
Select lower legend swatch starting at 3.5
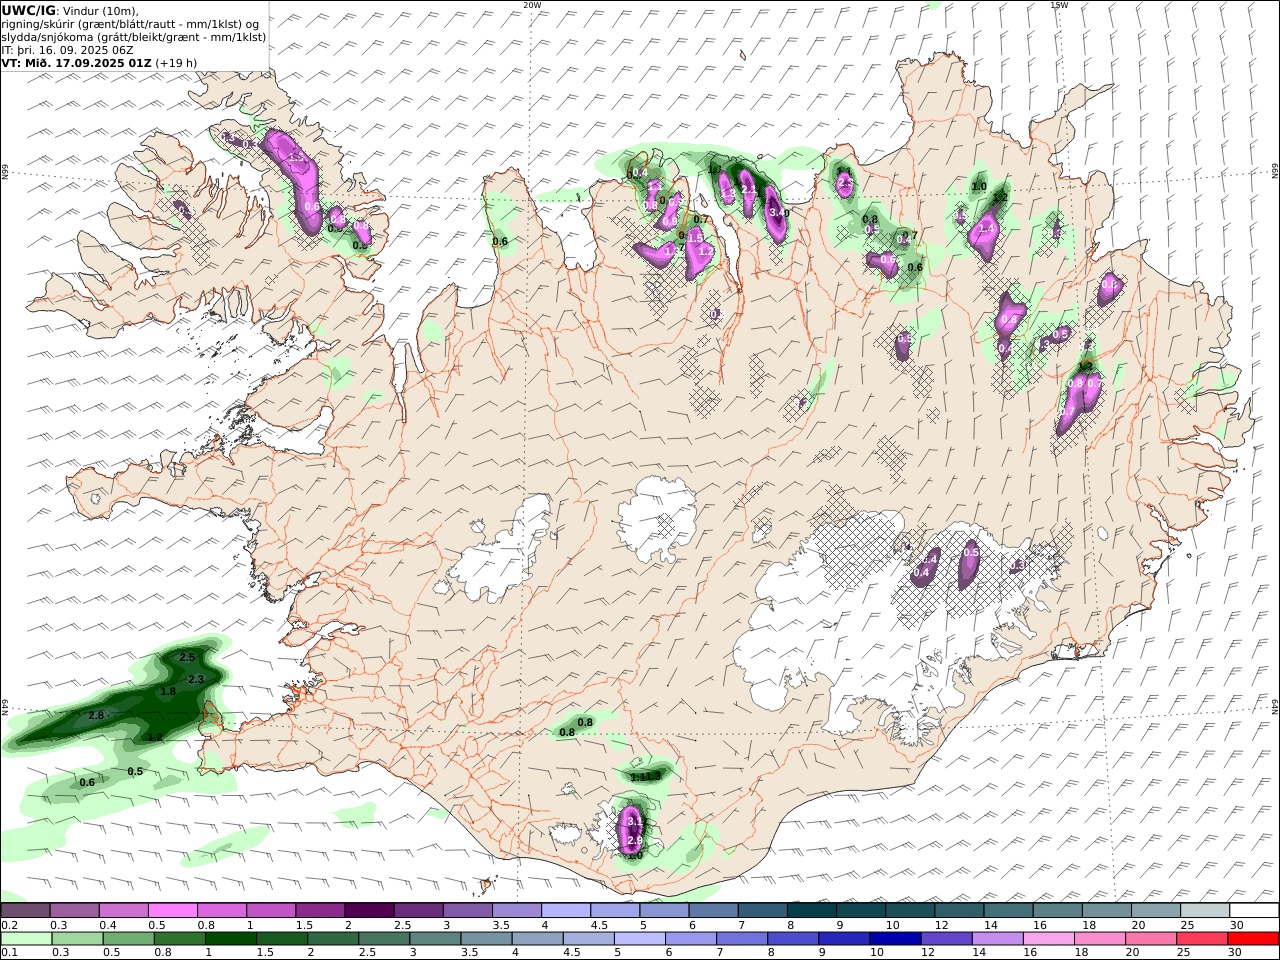pos(486,939)
